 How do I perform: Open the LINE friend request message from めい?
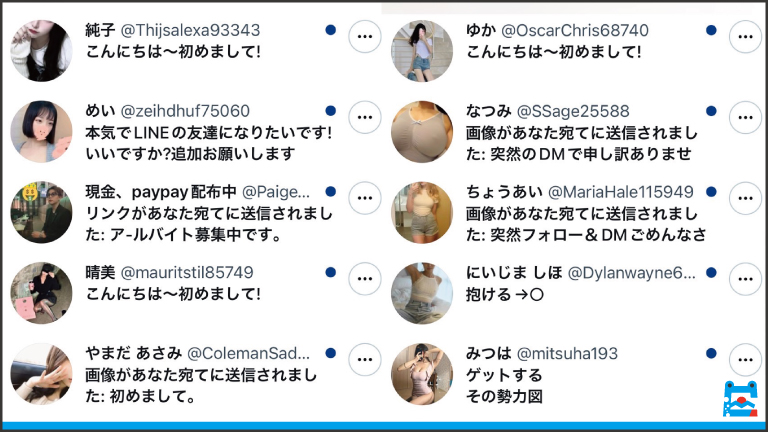point(208,143)
